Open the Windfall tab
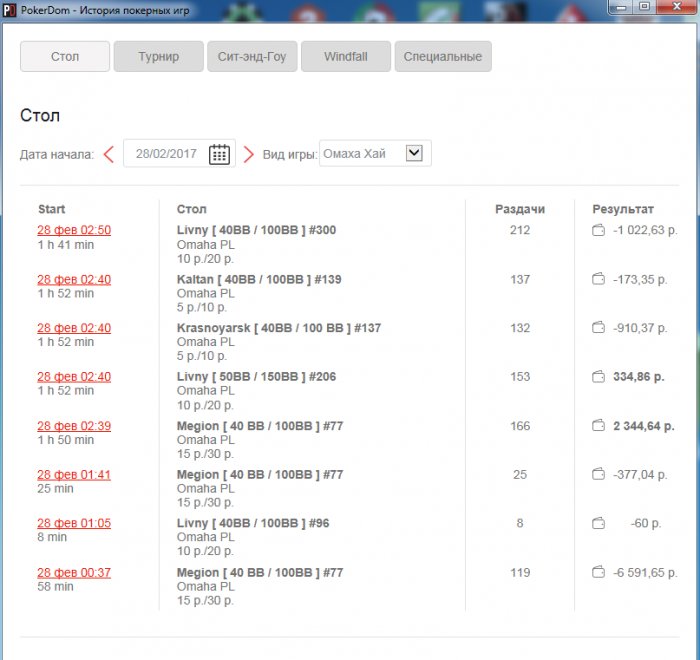 click(346, 56)
